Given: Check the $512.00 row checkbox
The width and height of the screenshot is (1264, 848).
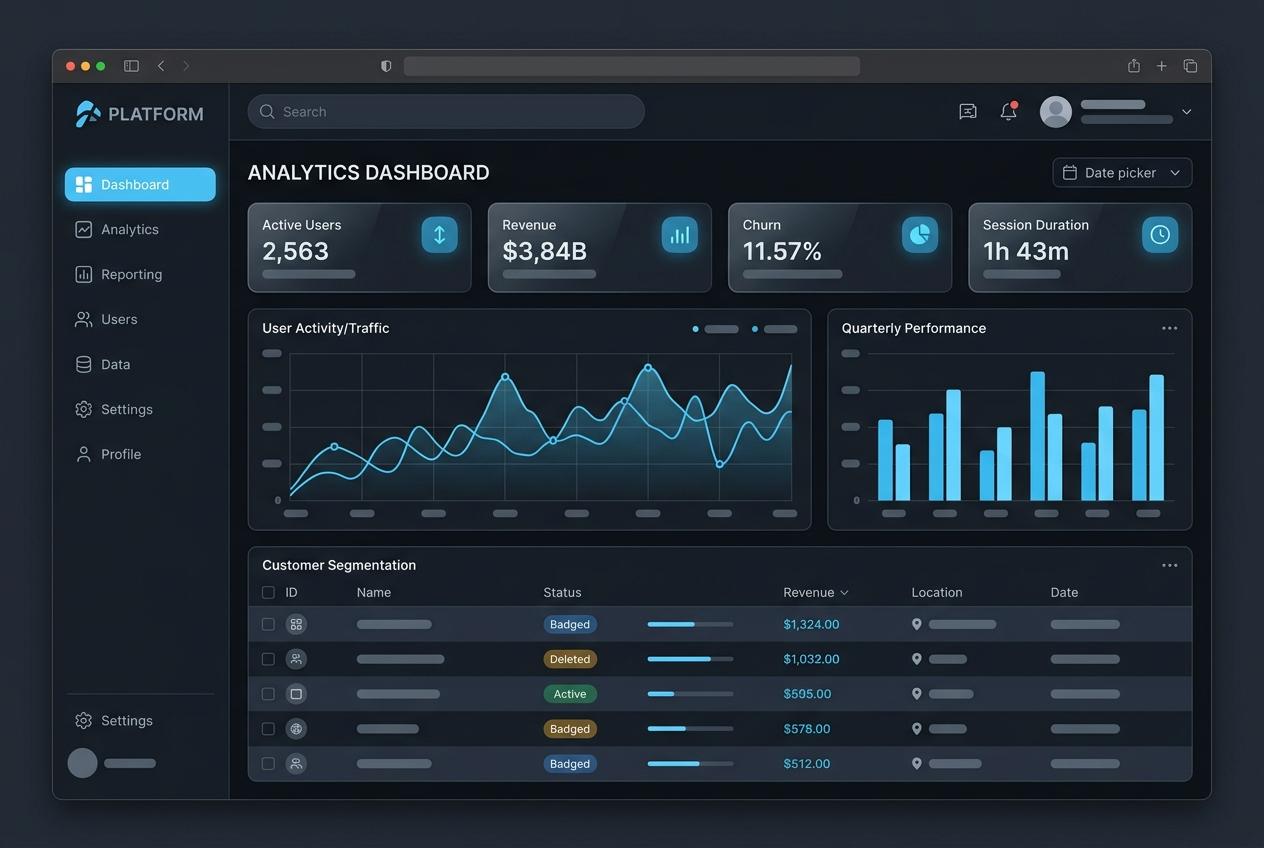Looking at the screenshot, I should 268,764.
